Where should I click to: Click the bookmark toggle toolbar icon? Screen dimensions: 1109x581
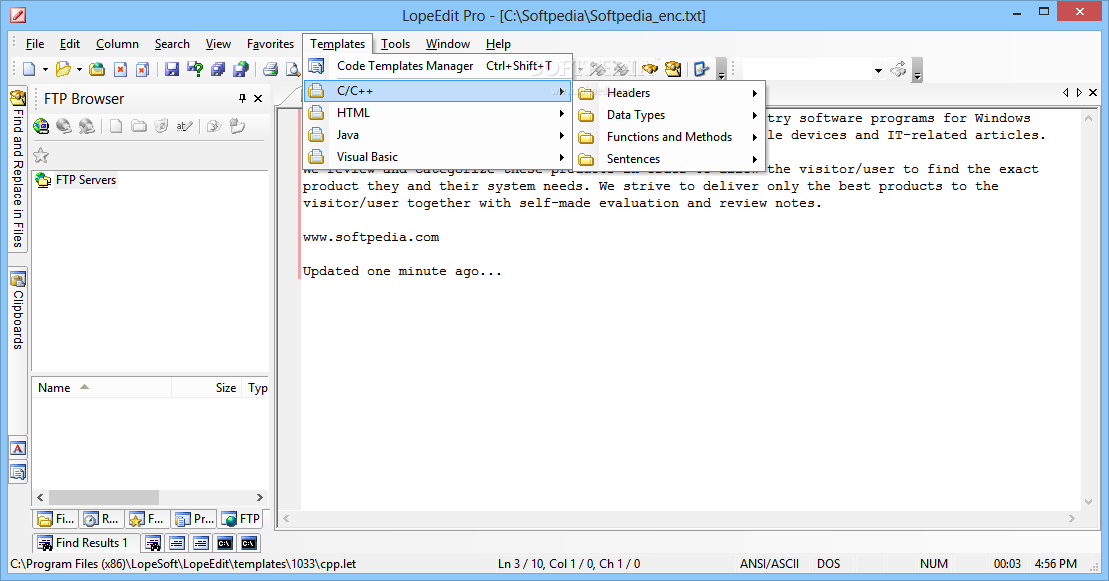pos(702,69)
